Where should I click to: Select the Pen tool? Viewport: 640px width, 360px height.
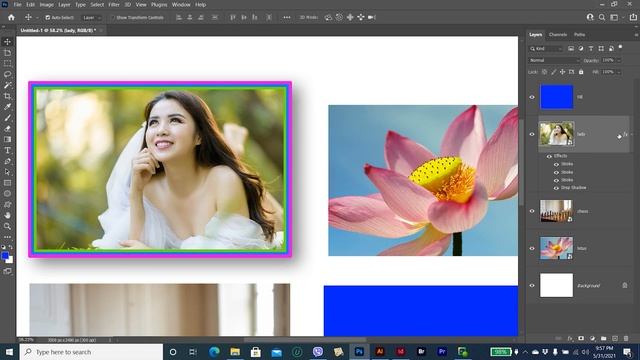pyautogui.click(x=7, y=161)
